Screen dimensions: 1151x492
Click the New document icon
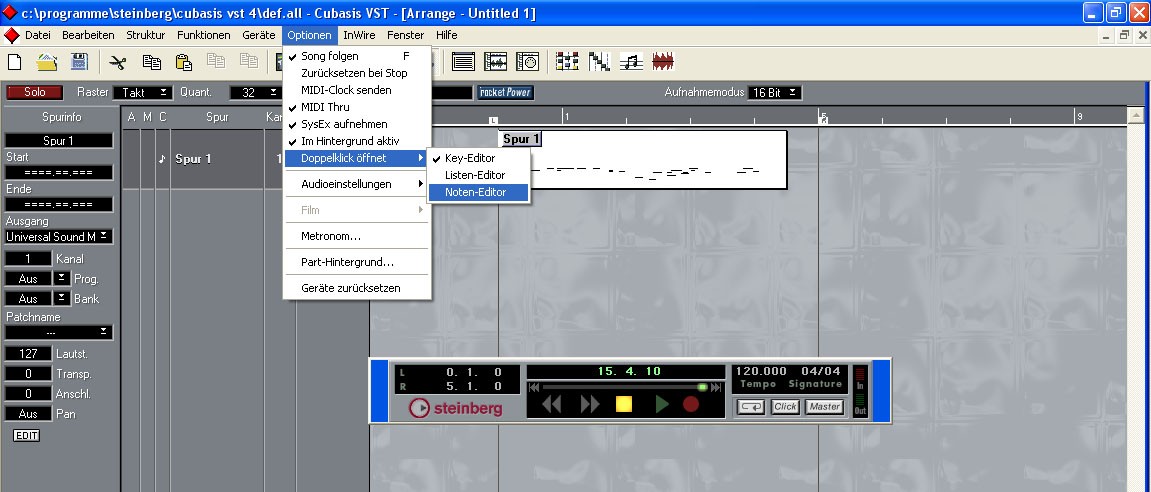(x=15, y=62)
